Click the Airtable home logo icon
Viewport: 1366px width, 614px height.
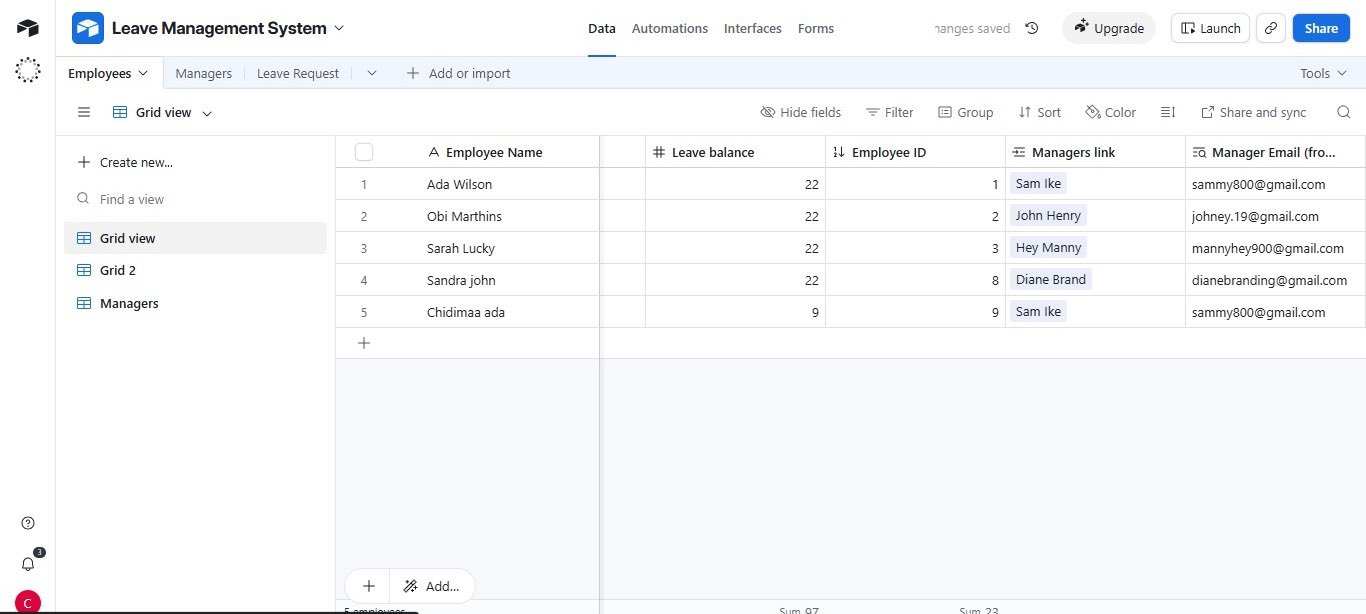click(28, 28)
